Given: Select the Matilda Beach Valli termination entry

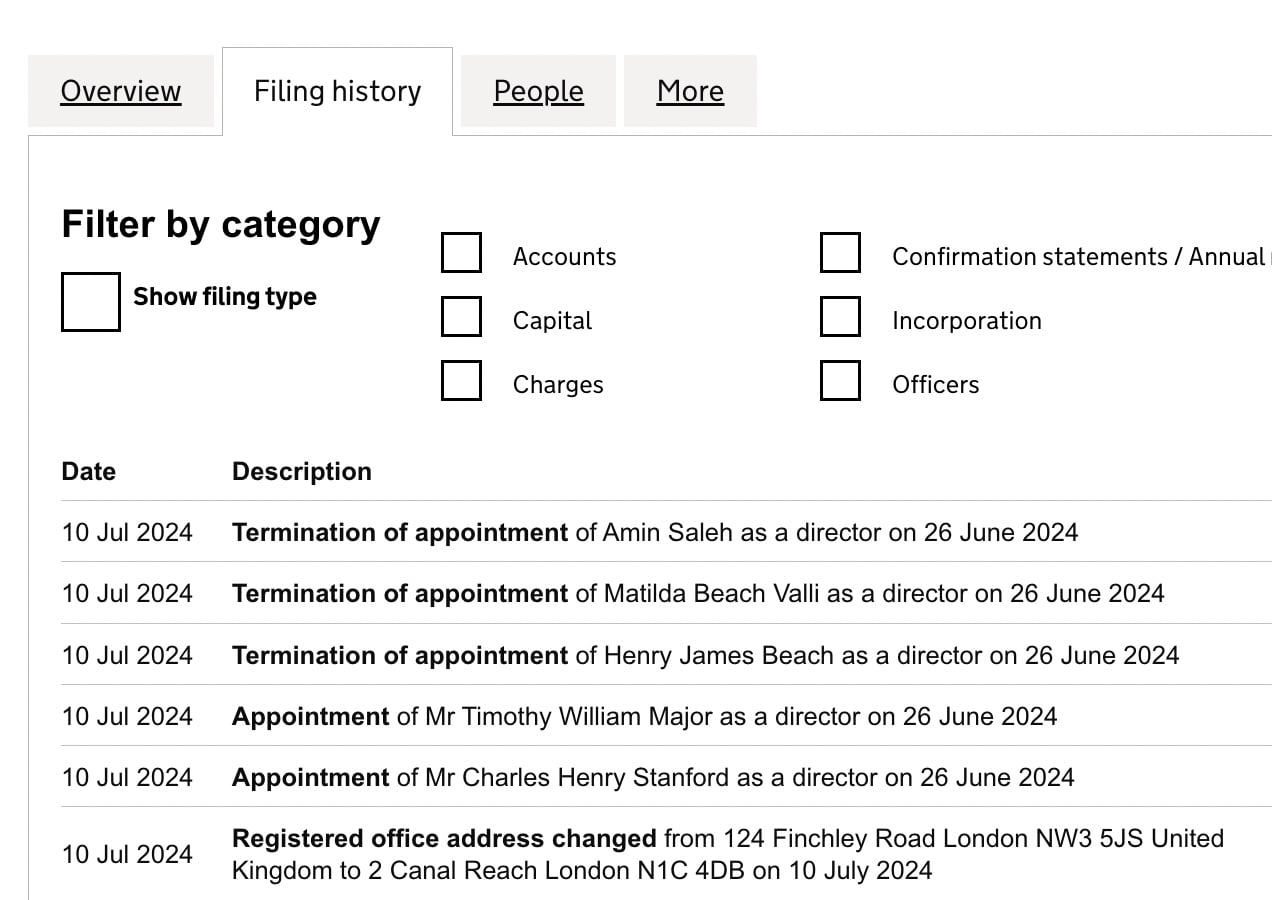Looking at the screenshot, I should pyautogui.click(x=698, y=594).
